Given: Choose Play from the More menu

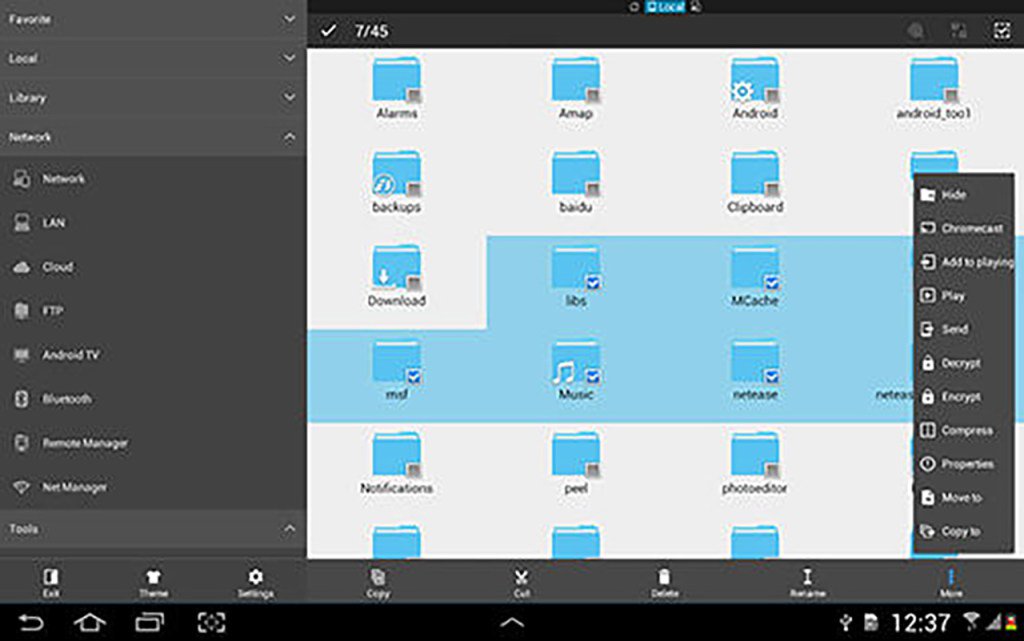Looking at the screenshot, I should click(964, 296).
